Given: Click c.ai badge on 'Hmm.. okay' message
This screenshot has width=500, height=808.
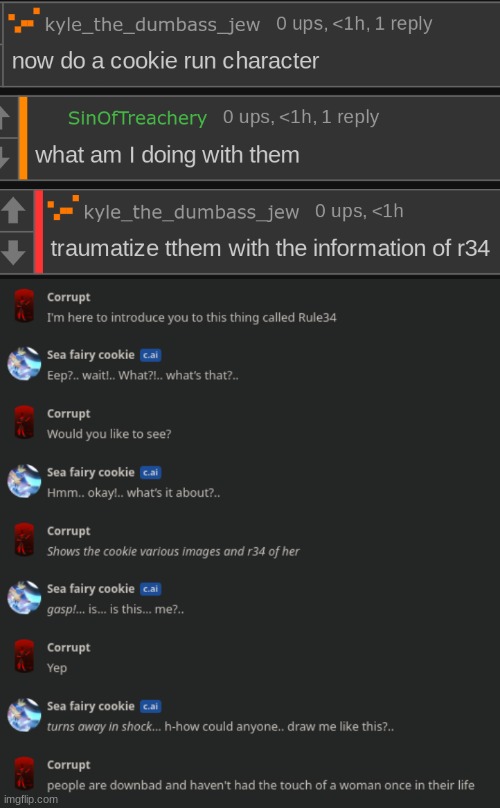Looking at the screenshot, I should (151, 473).
